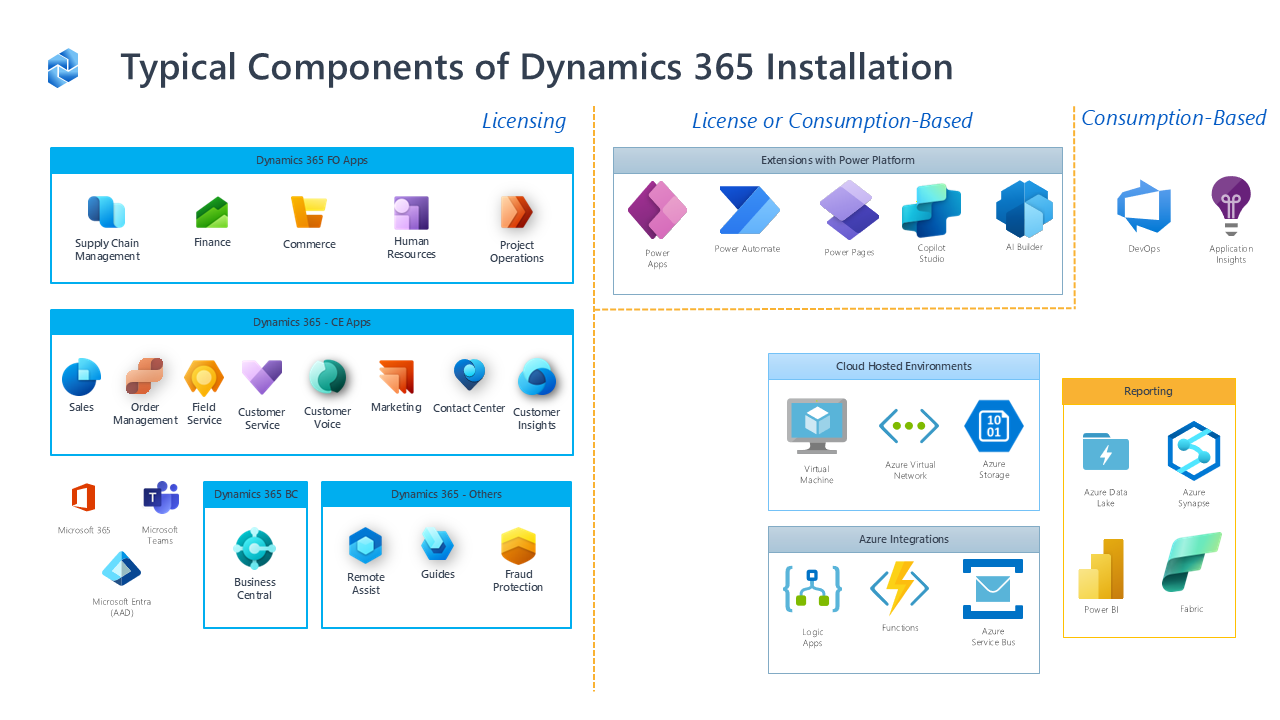
Task: Click the Customer Service icon
Action: point(262,378)
